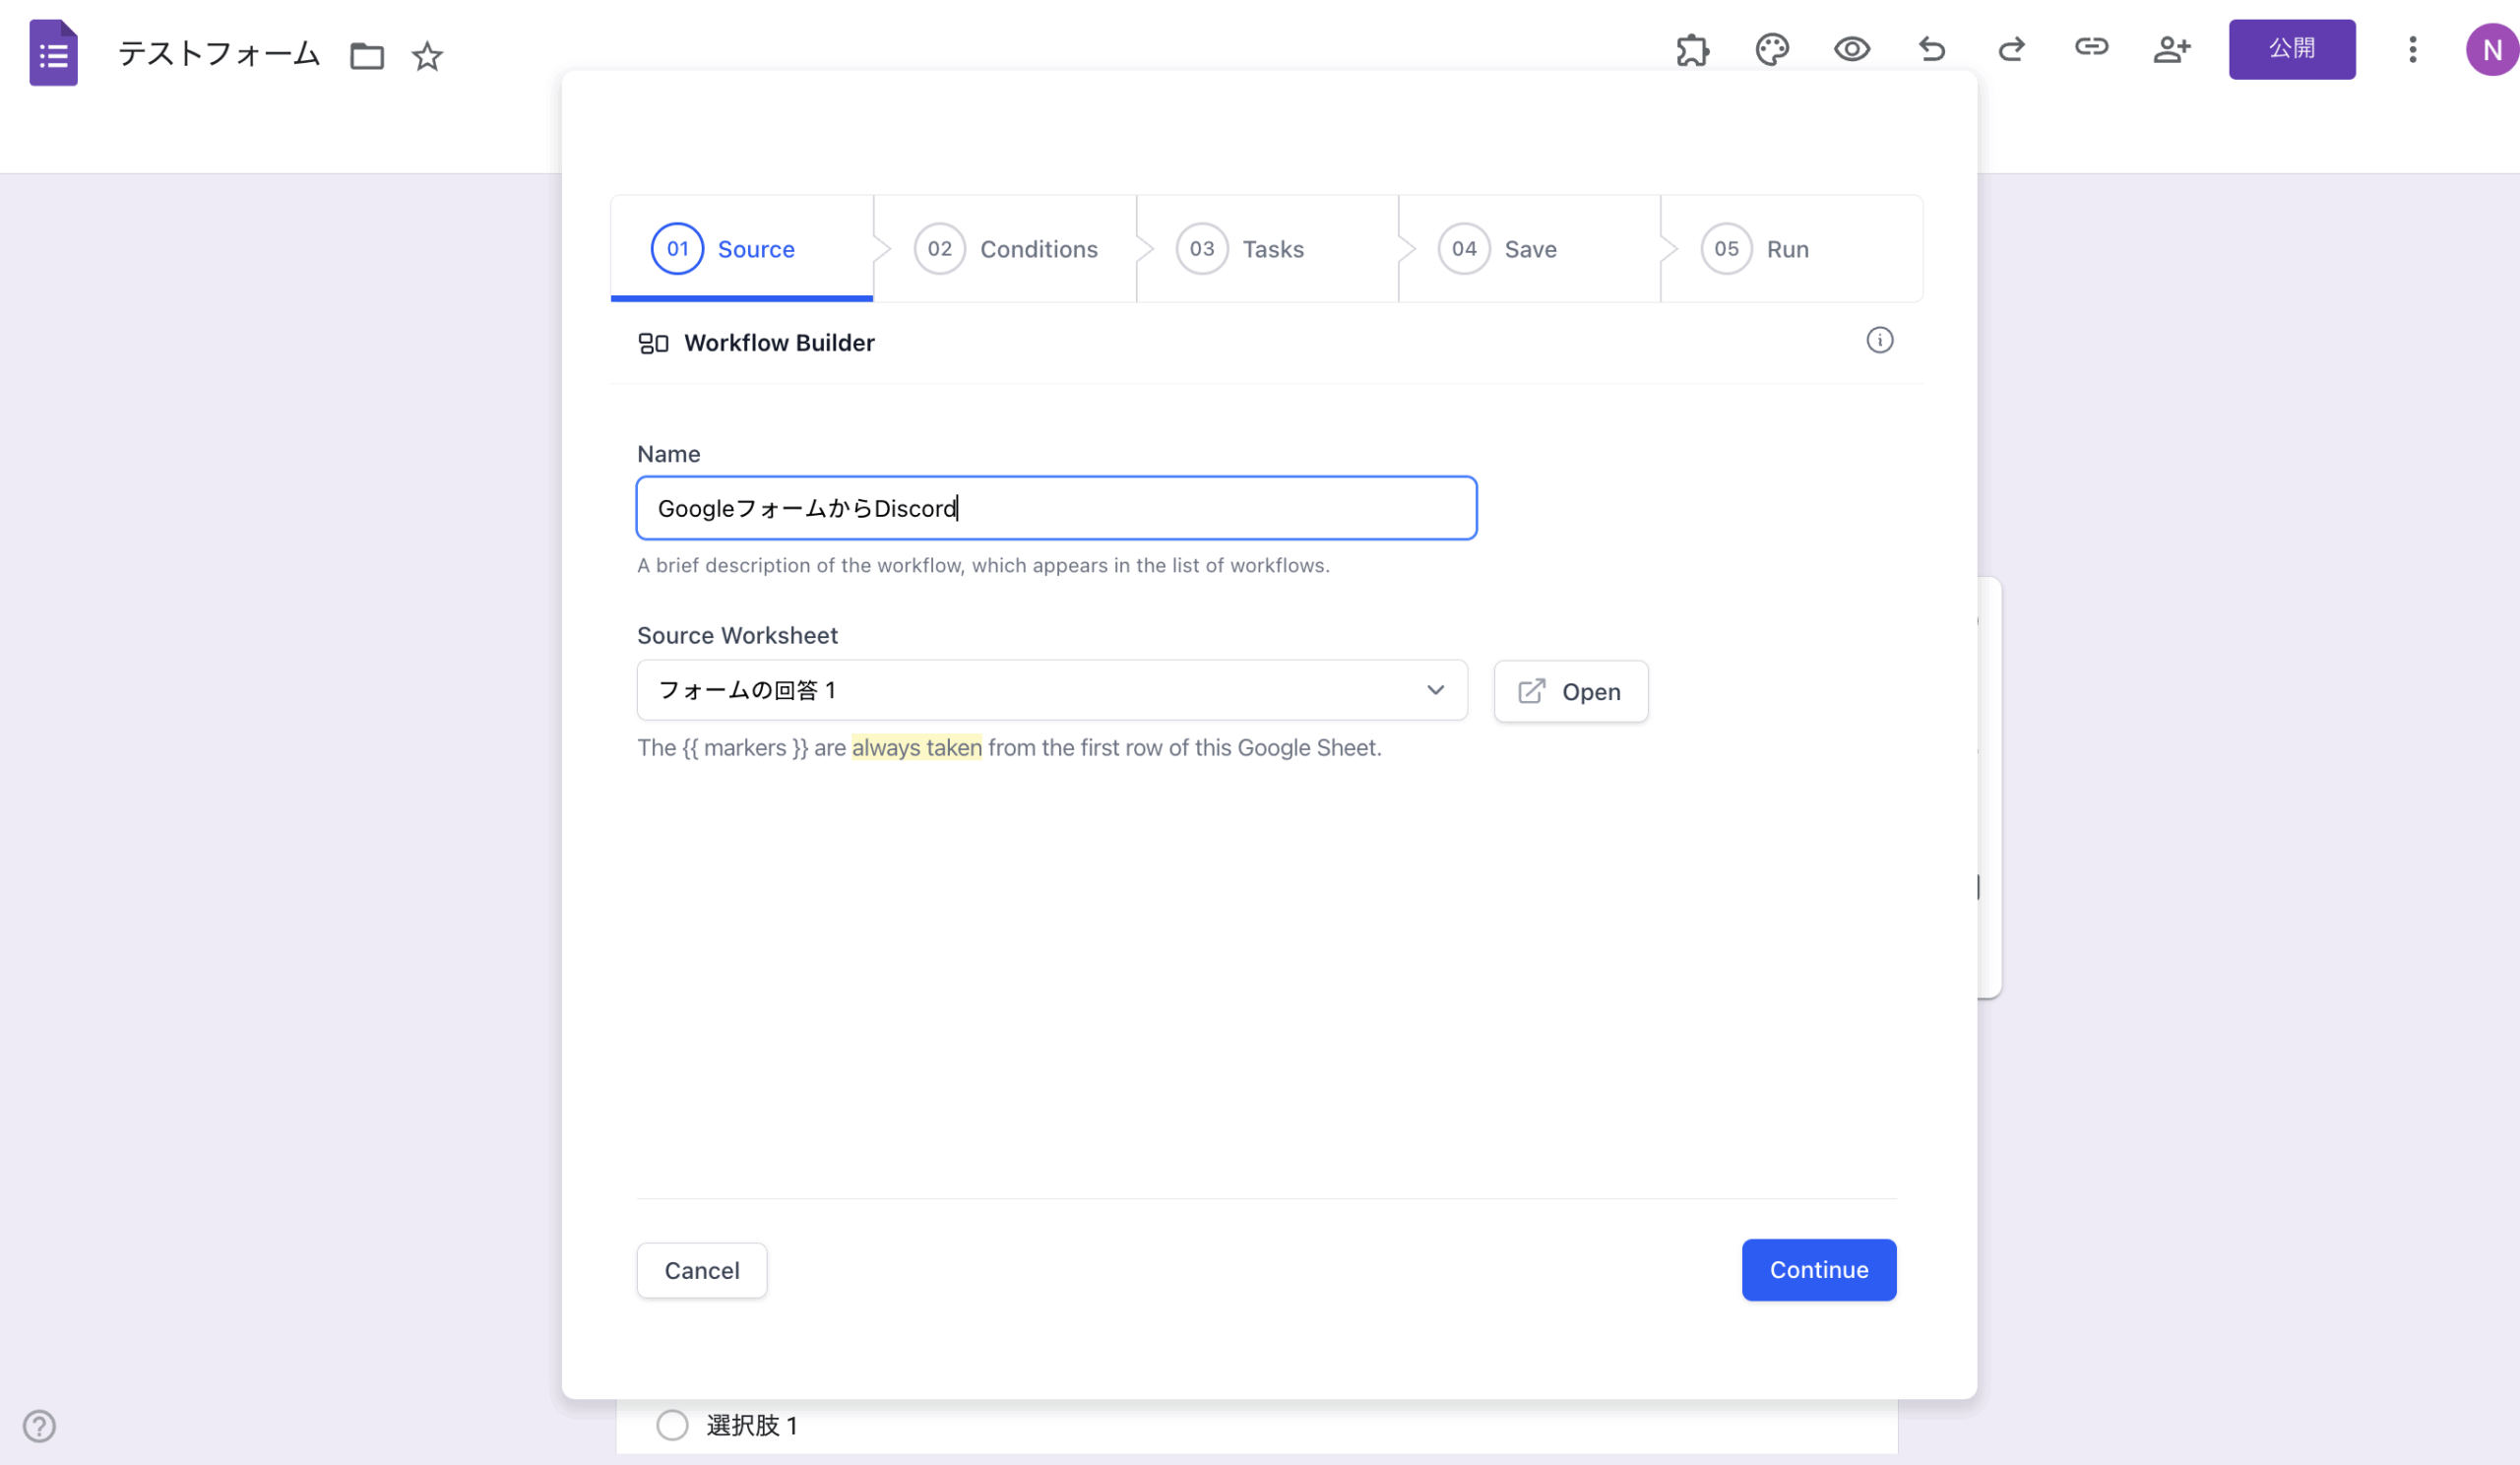Open the source worksheet with Open button
2520x1465 pixels.
(1571, 691)
